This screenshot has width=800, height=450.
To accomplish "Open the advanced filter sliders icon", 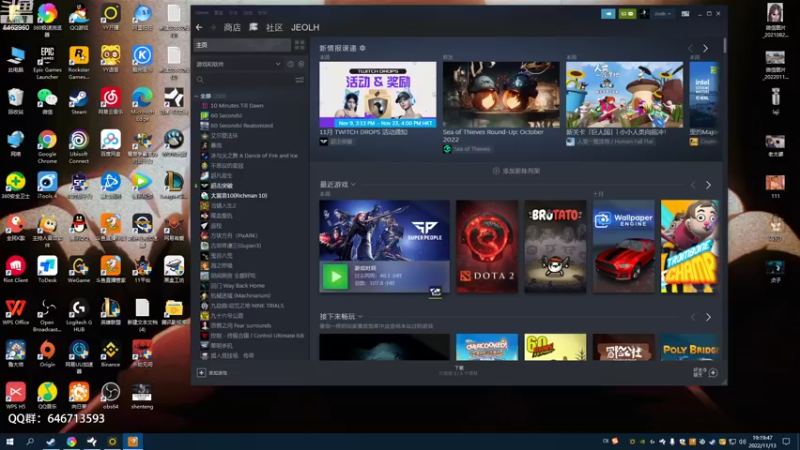I will (x=299, y=80).
